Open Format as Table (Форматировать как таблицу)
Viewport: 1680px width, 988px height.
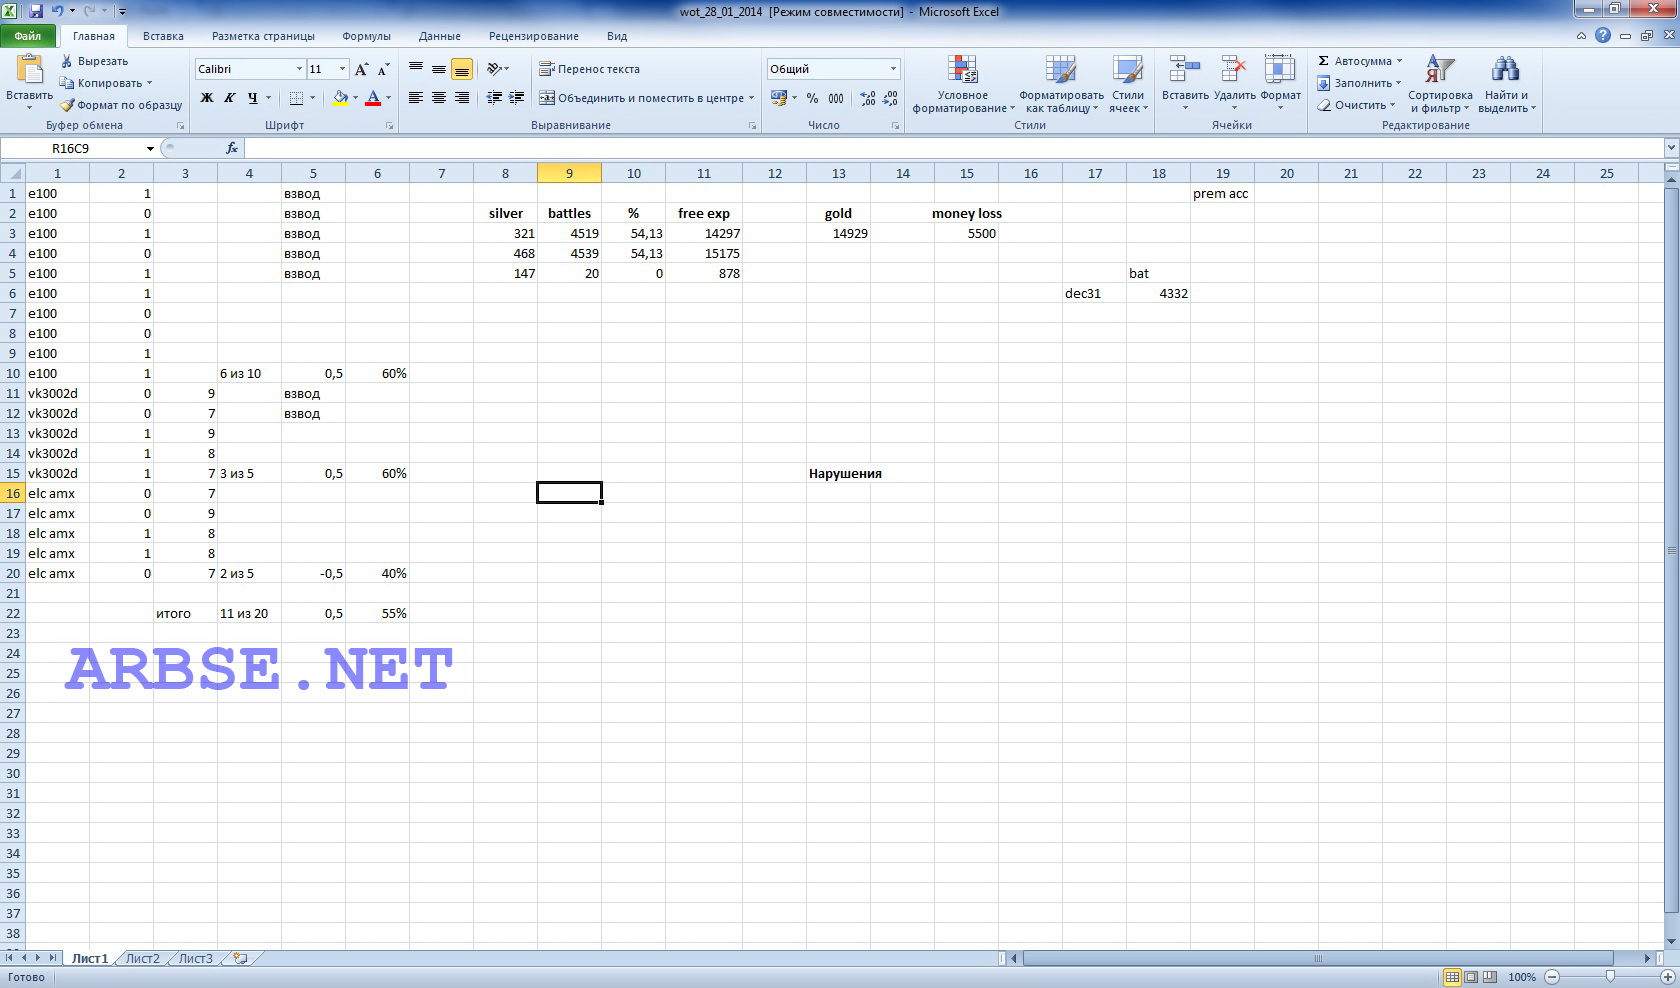[x=1061, y=84]
